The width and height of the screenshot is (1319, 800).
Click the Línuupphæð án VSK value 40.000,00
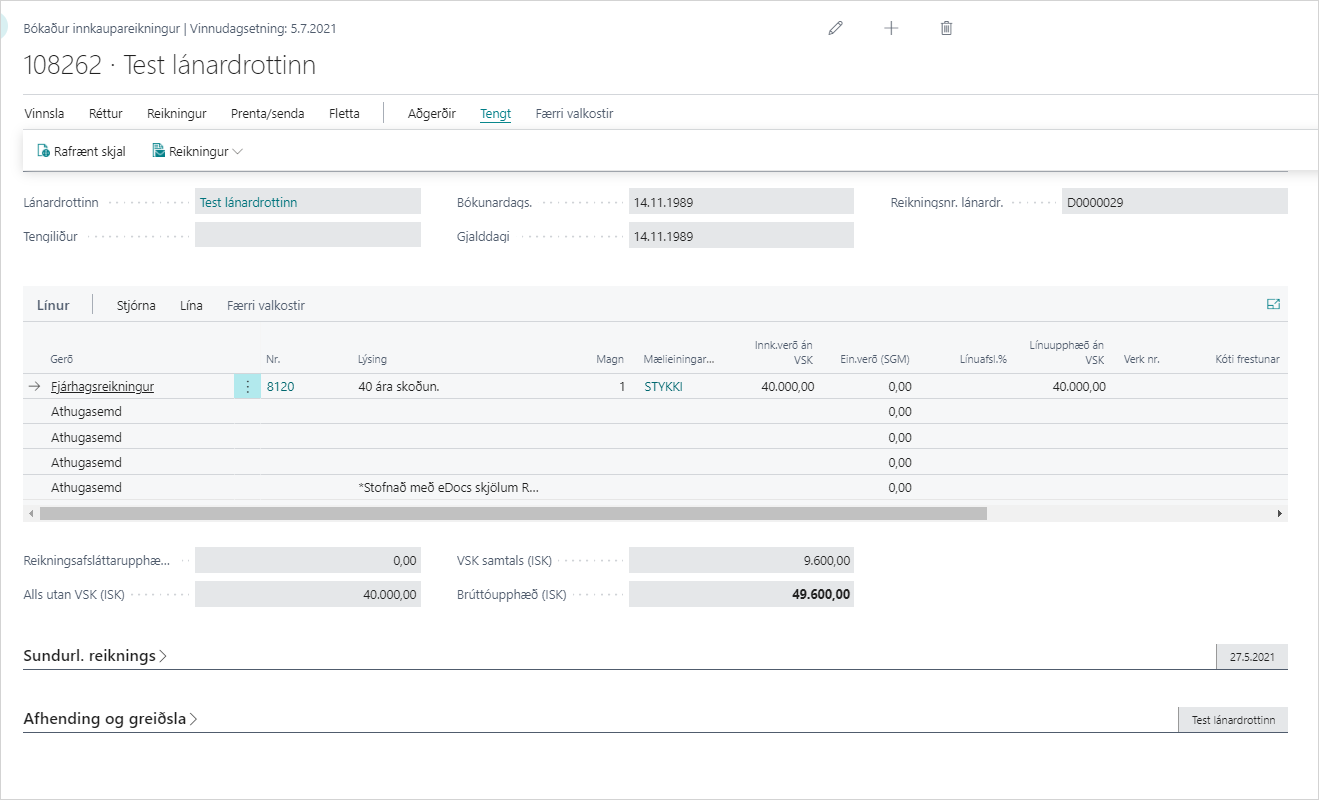[1079, 386]
